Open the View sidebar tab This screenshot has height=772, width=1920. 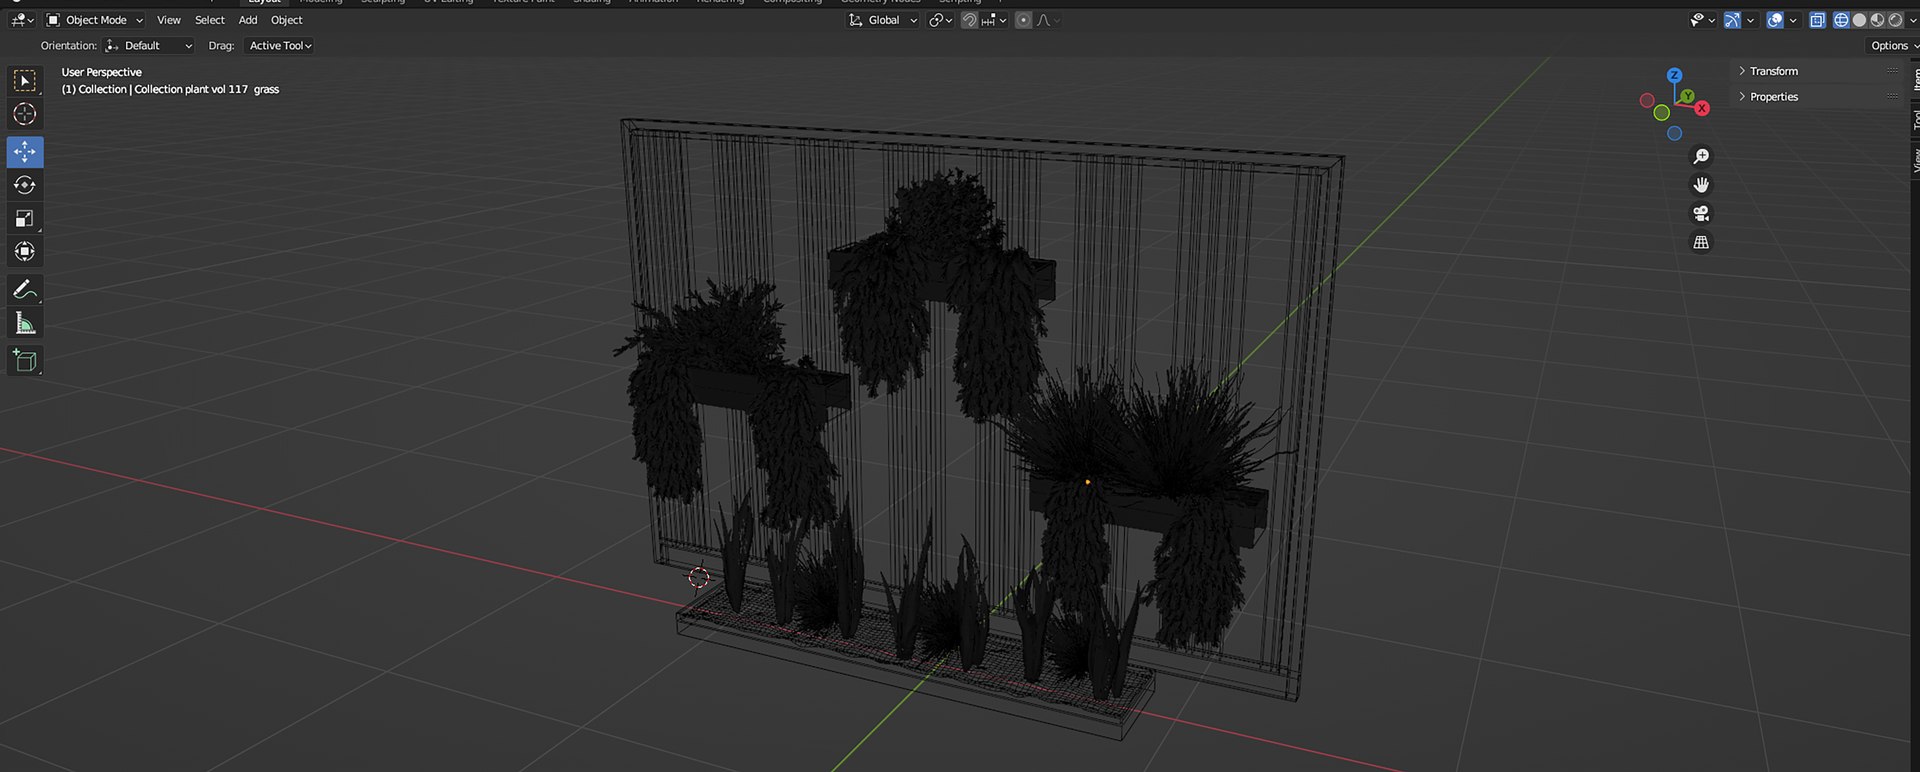(x=1915, y=160)
